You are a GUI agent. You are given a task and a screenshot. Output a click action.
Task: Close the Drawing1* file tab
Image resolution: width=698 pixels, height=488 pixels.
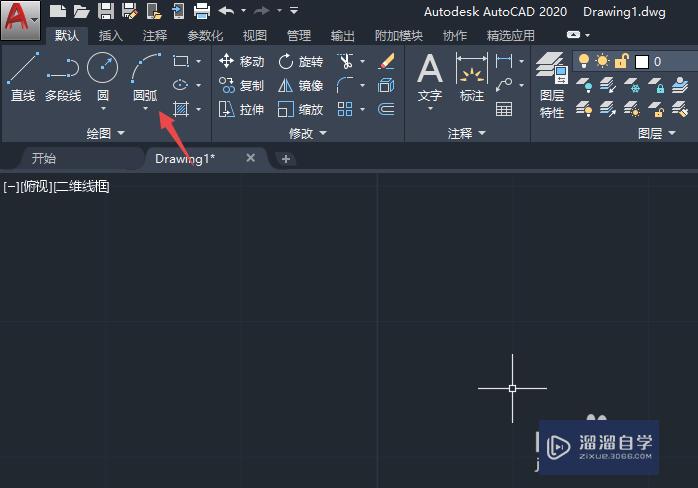coord(251,158)
